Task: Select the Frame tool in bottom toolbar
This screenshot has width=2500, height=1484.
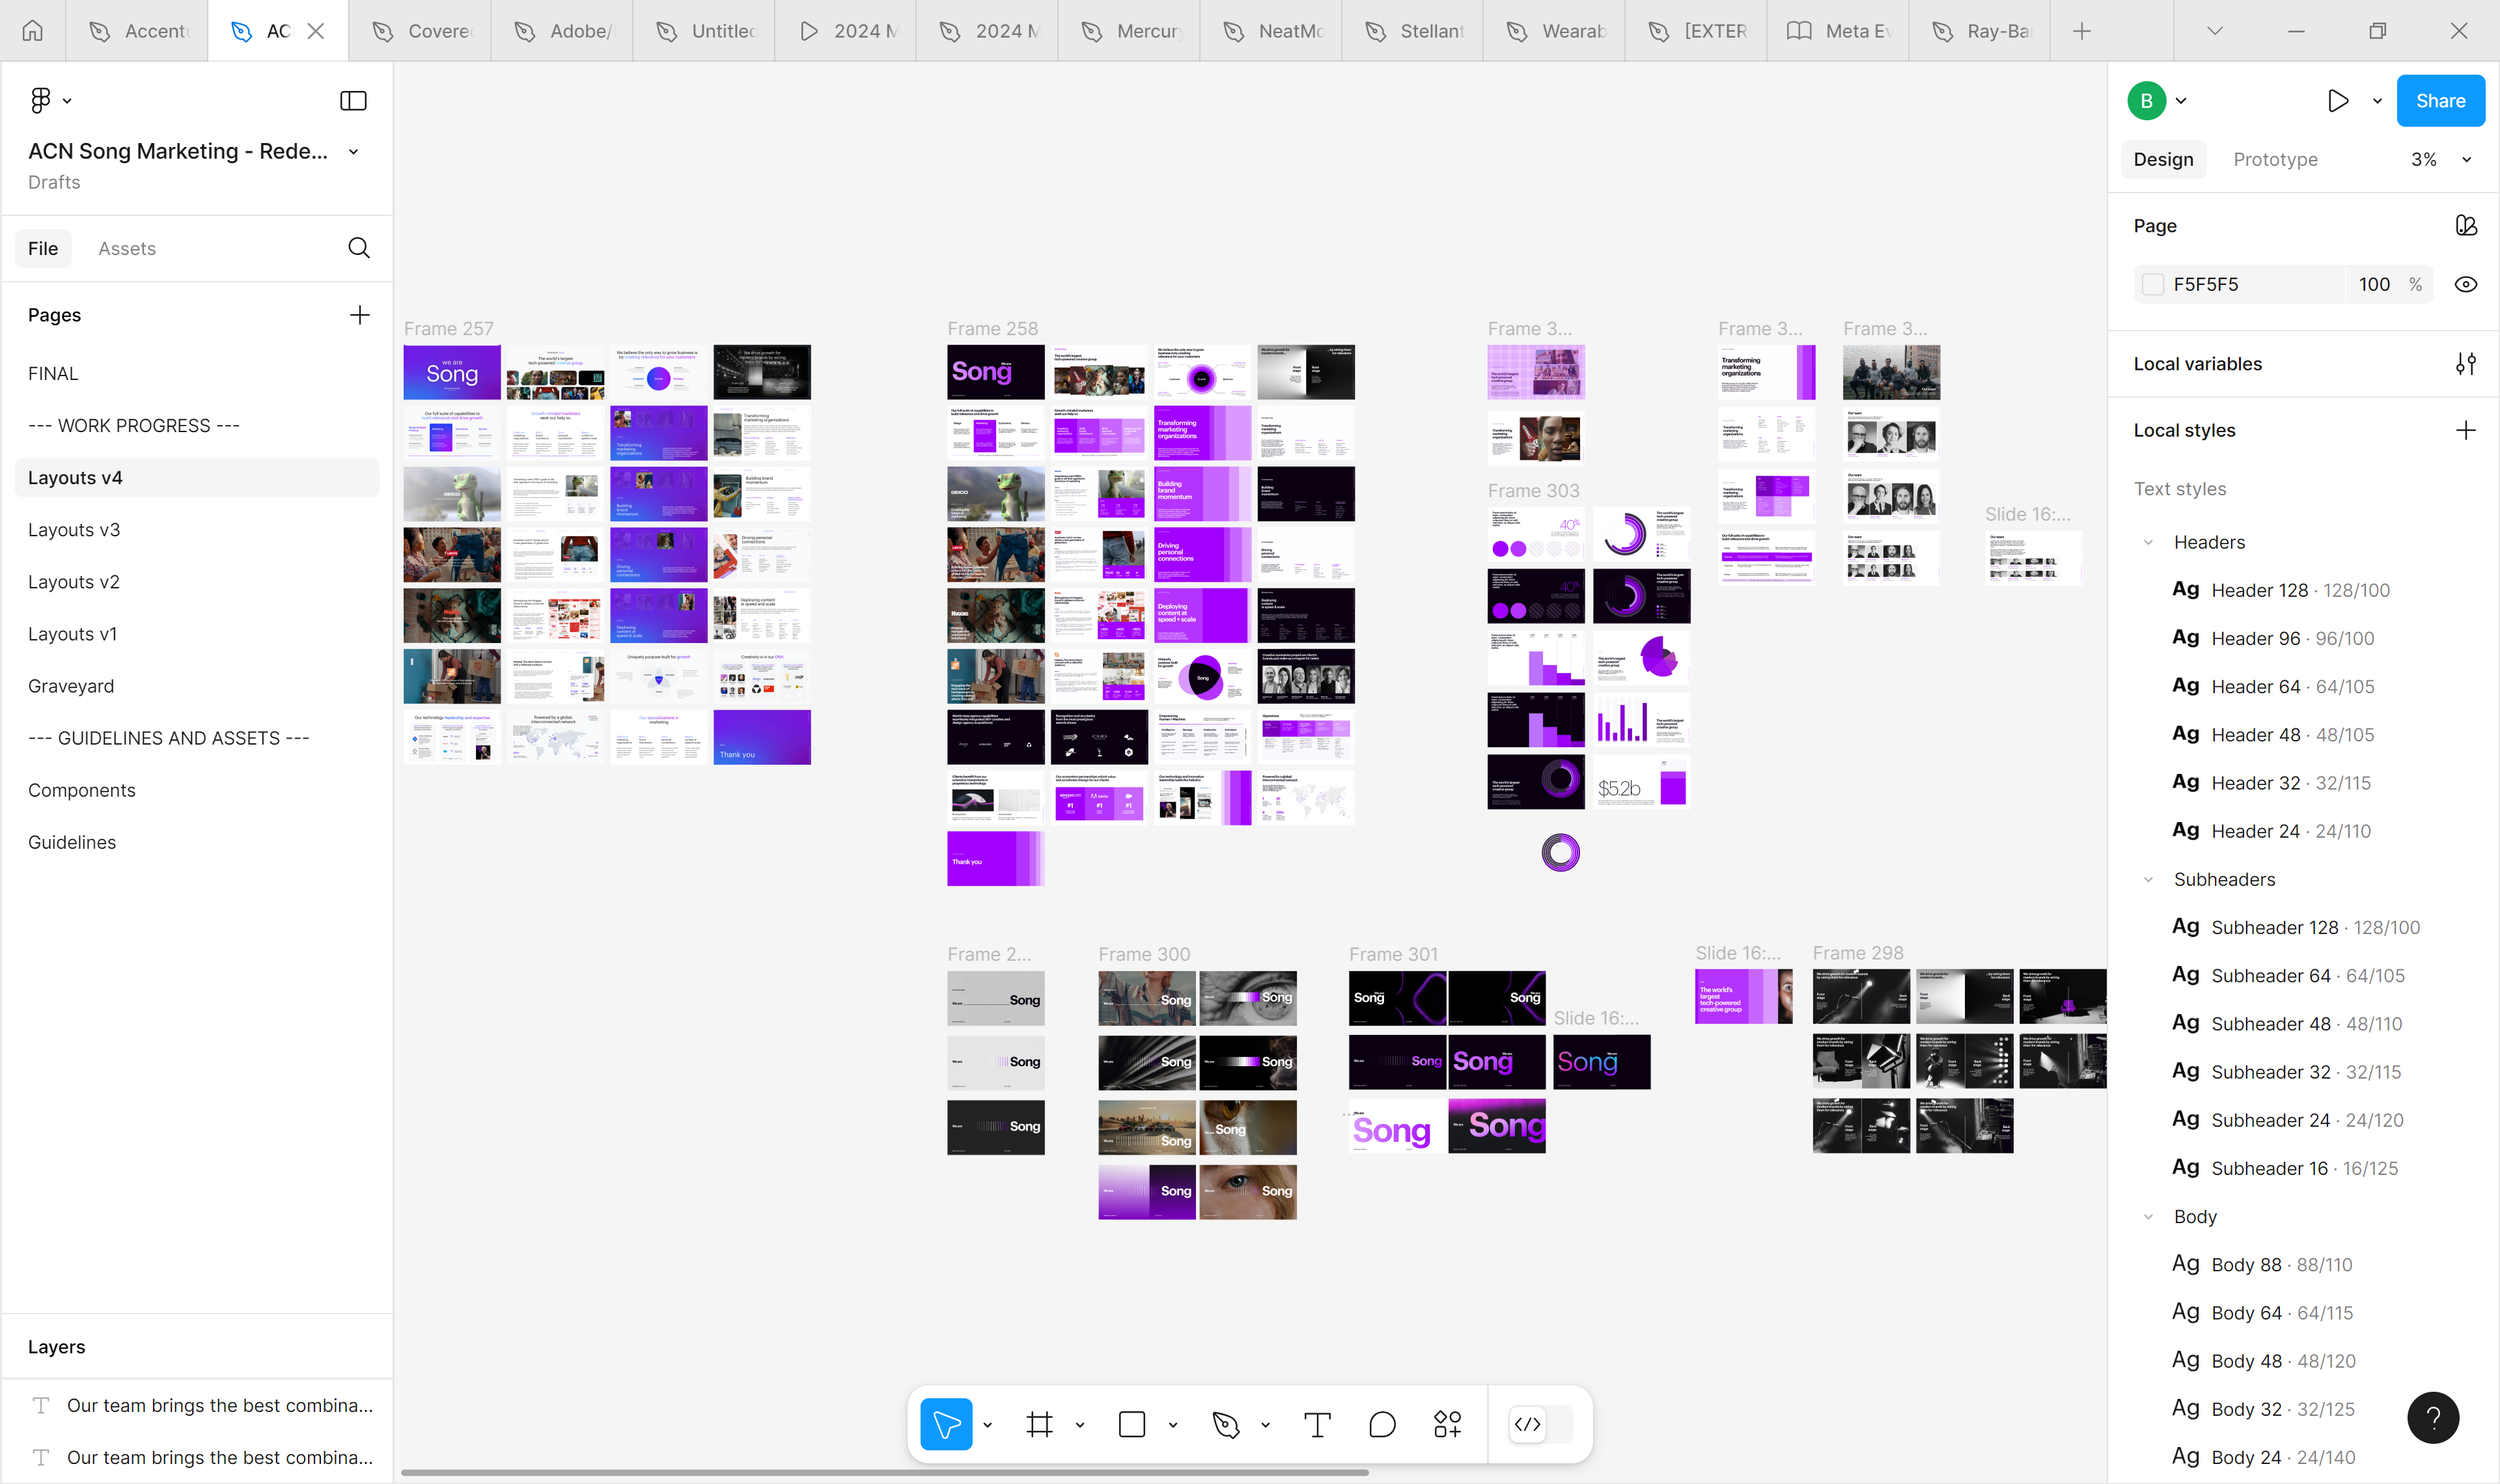Action: [x=1039, y=1424]
